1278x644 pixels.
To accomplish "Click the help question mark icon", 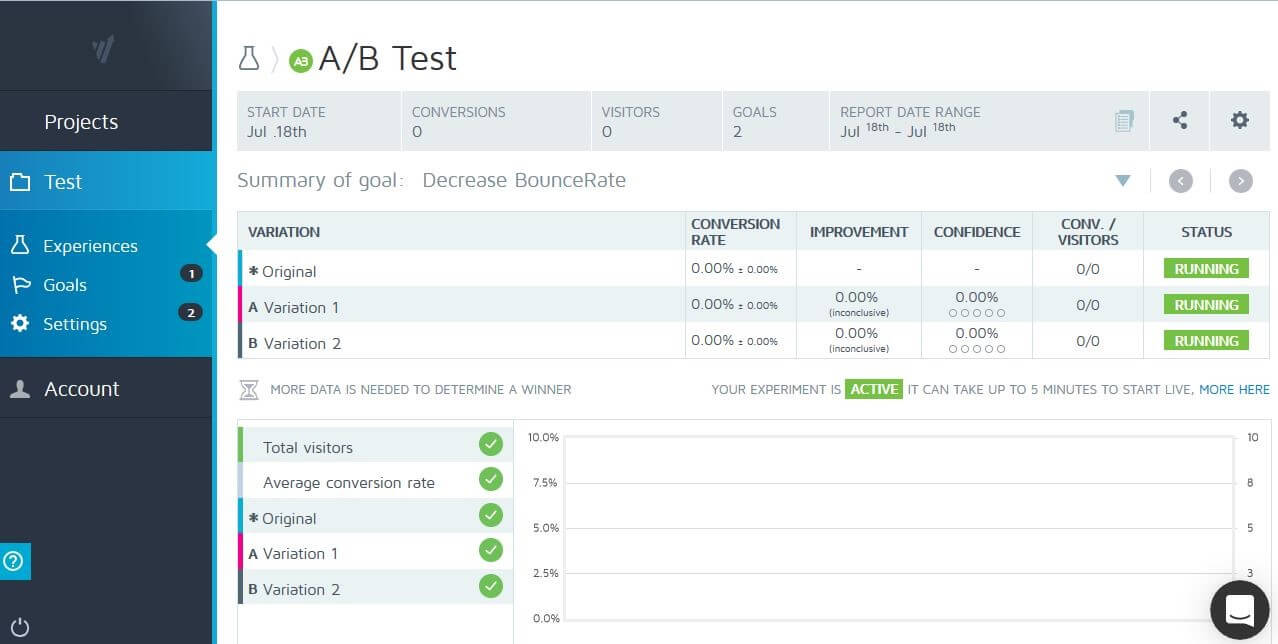I will click(15, 561).
